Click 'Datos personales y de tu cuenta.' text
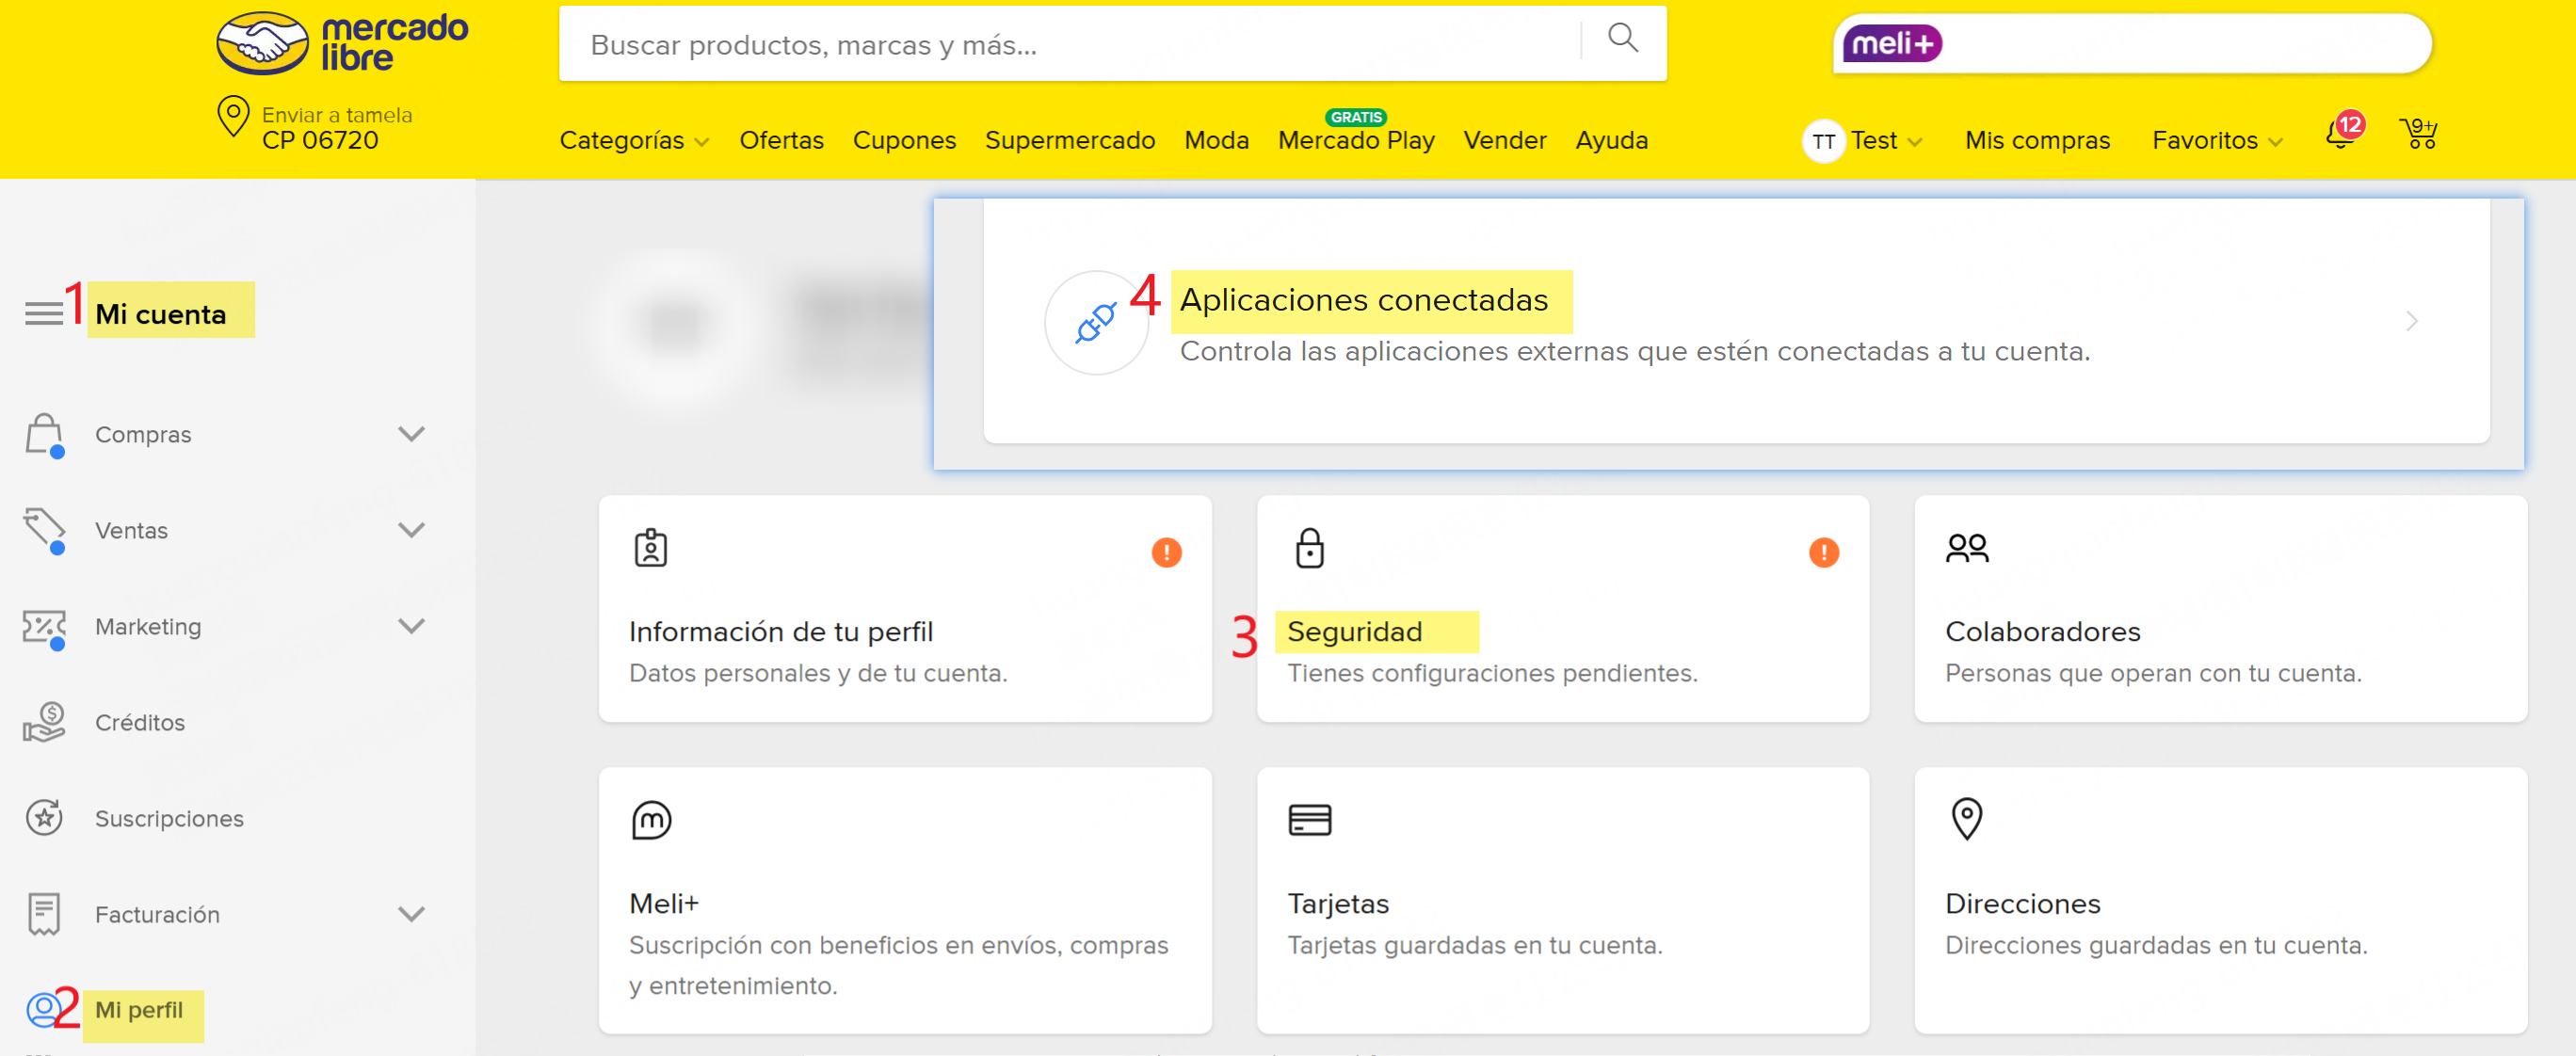 pyautogui.click(x=818, y=673)
